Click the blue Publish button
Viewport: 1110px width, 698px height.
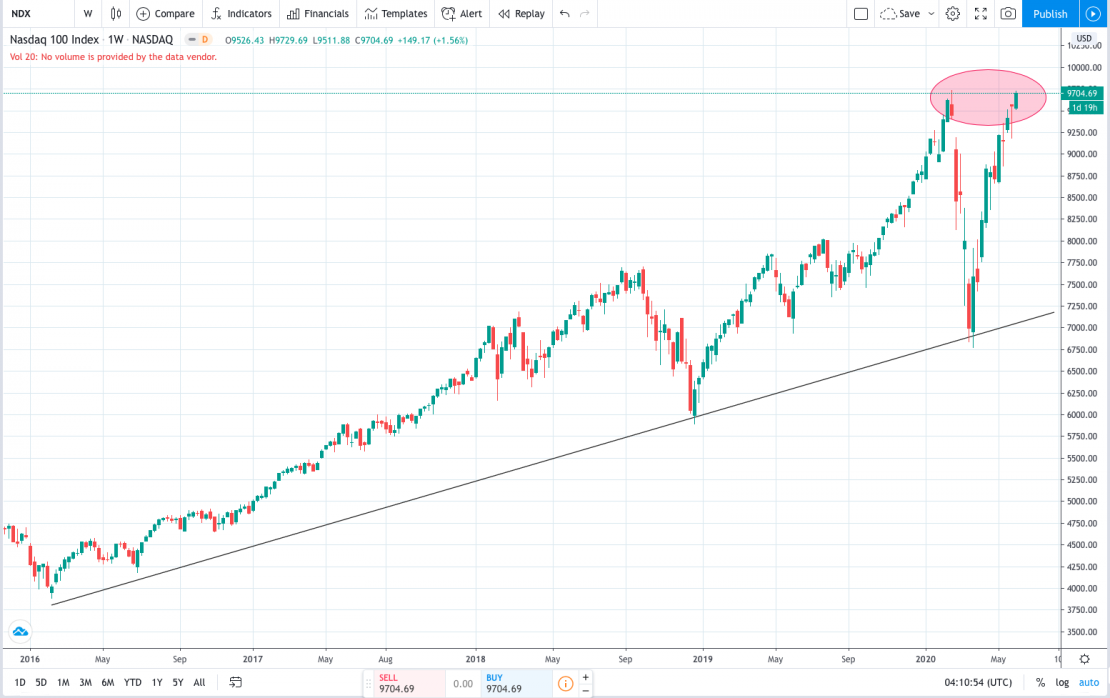[x=1050, y=14]
